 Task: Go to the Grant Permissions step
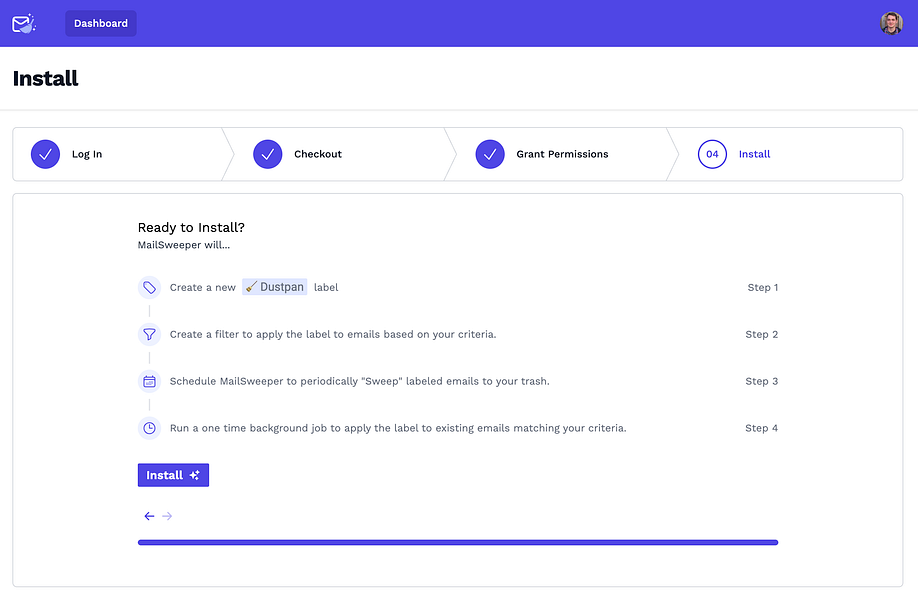562,154
